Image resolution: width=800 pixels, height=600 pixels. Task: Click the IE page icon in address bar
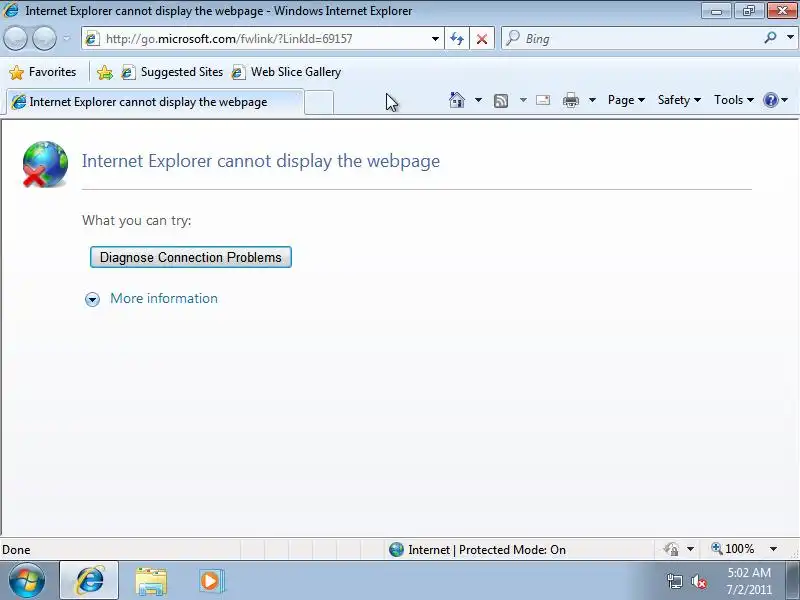click(92, 39)
